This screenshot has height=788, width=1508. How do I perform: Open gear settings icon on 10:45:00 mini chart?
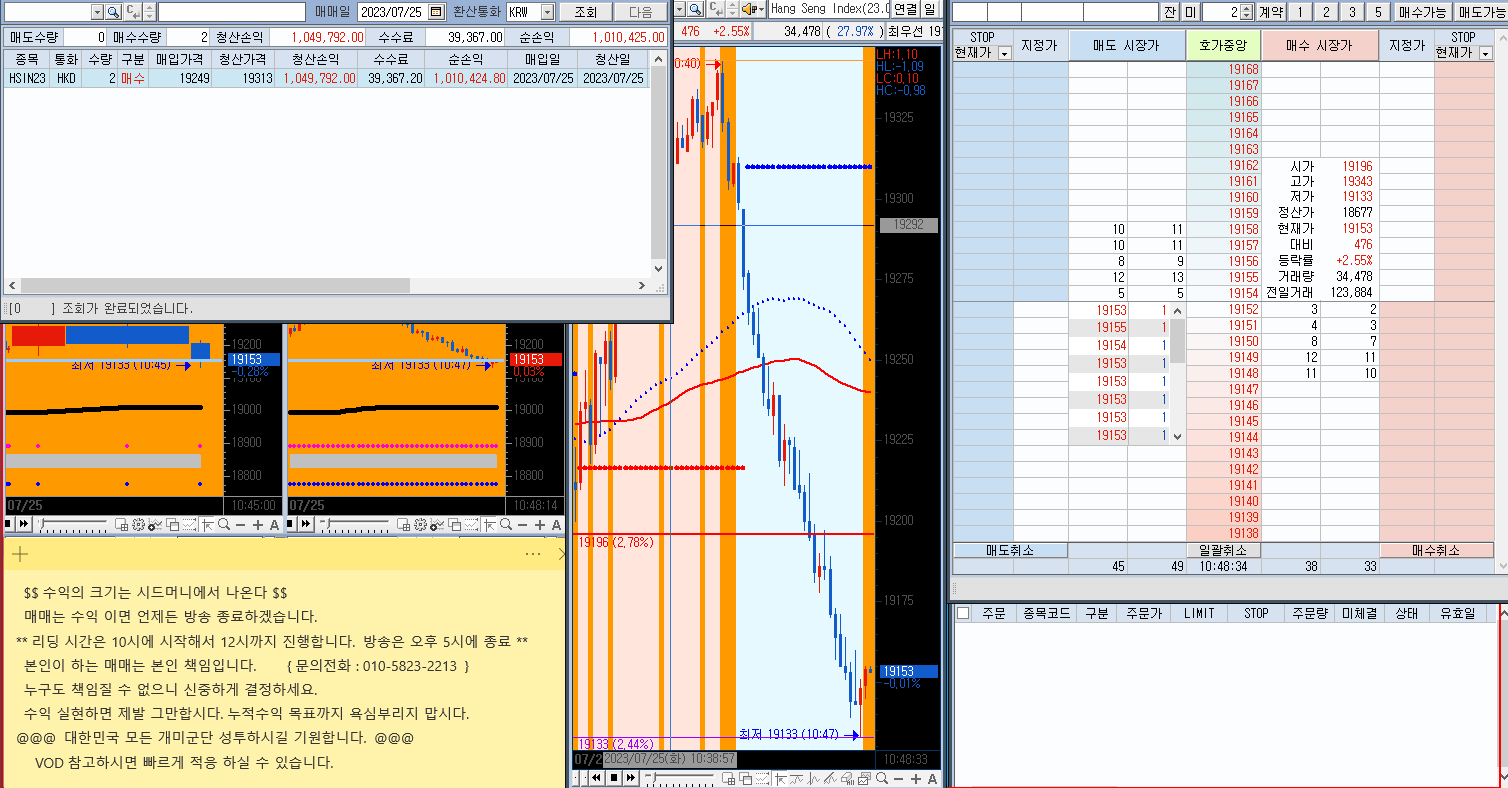138,524
